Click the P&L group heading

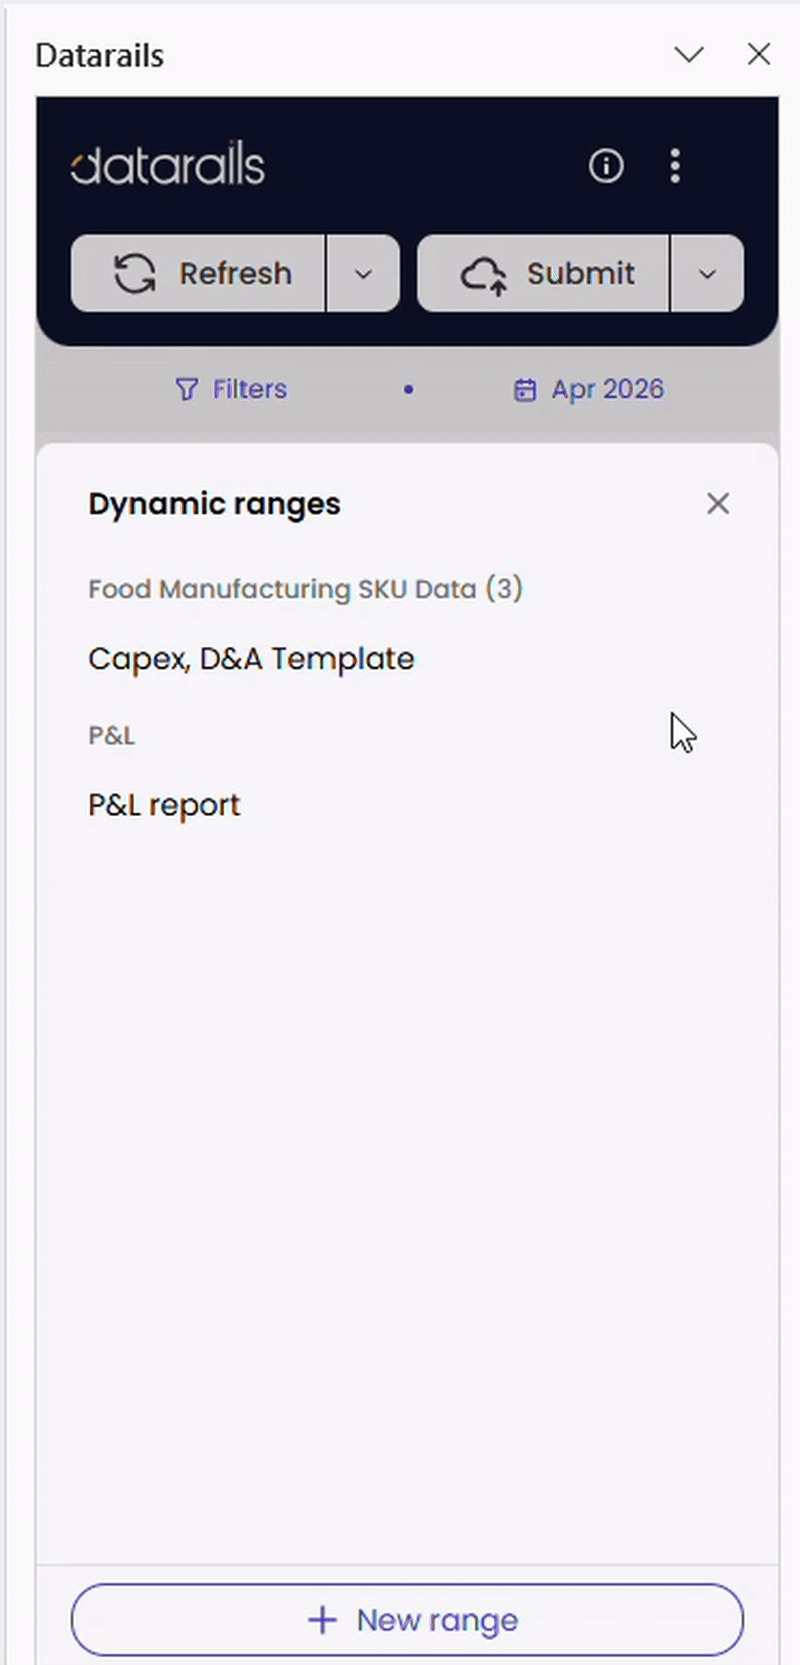point(111,735)
